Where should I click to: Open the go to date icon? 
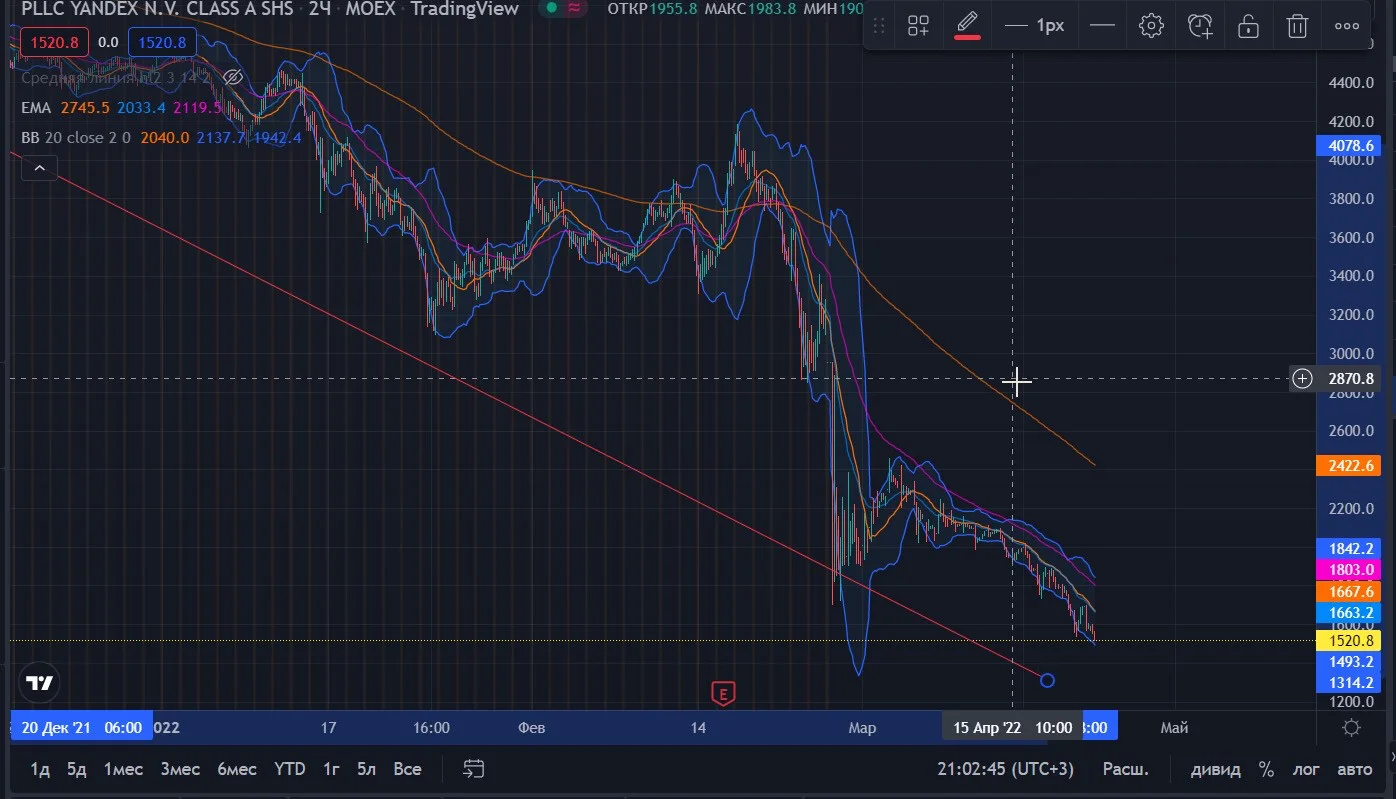click(x=474, y=769)
